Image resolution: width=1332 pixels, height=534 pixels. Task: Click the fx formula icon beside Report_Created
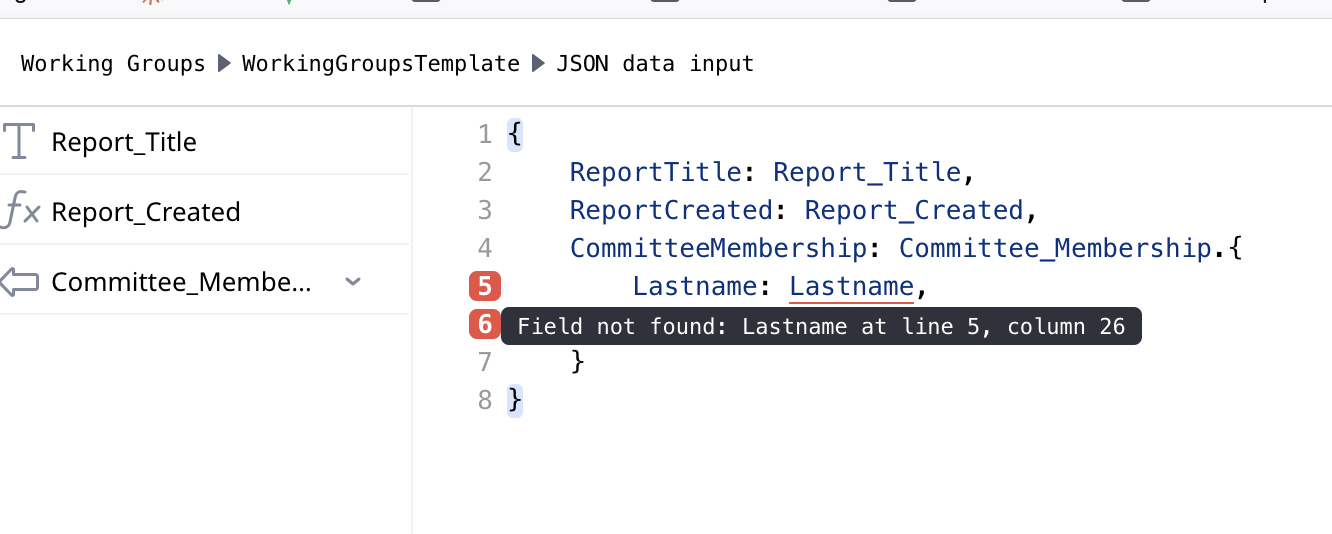tap(21, 212)
